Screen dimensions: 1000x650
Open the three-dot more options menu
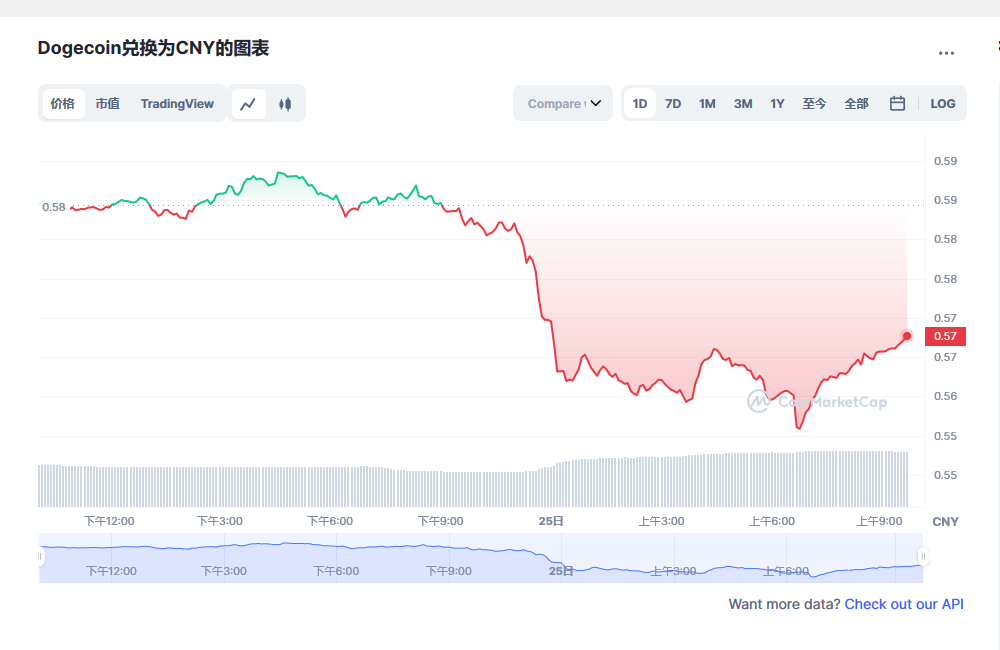pos(946,53)
